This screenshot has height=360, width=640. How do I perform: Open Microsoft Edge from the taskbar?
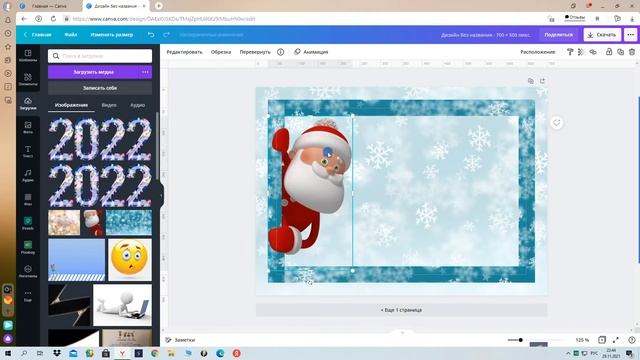click(x=220, y=353)
